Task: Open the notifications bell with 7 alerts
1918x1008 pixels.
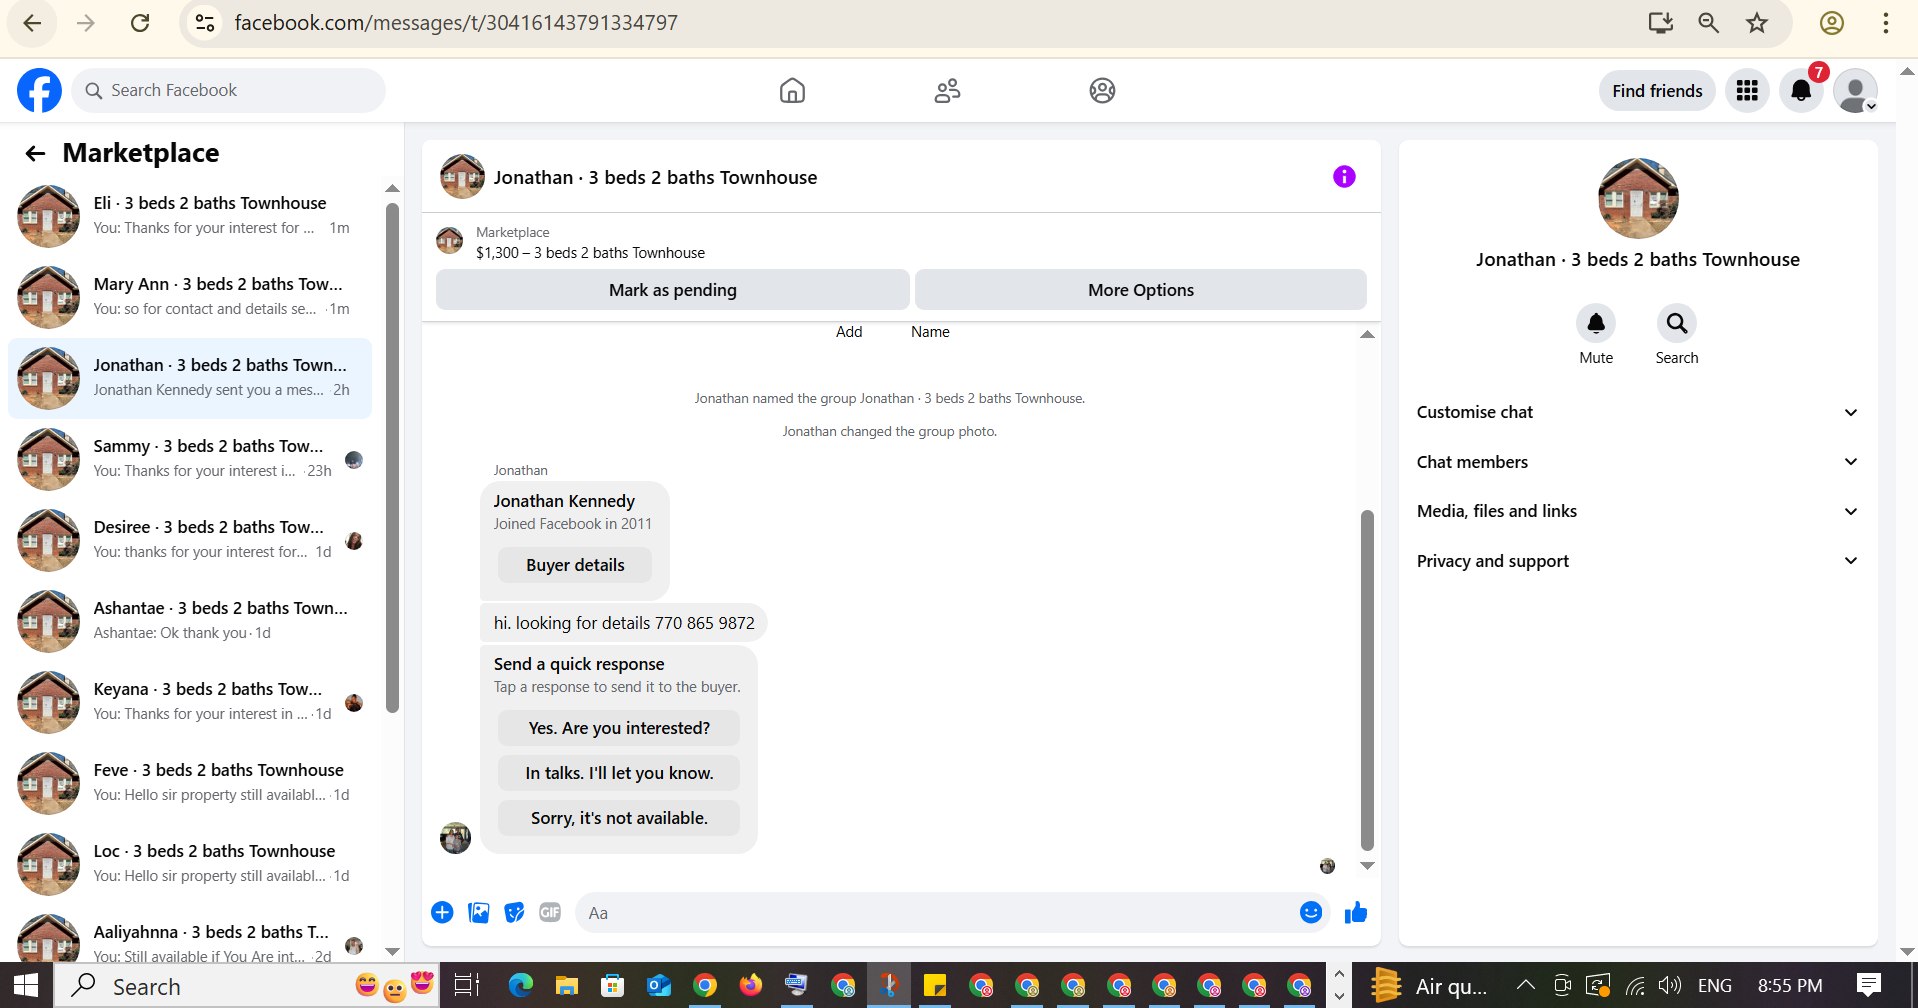Action: [1801, 91]
